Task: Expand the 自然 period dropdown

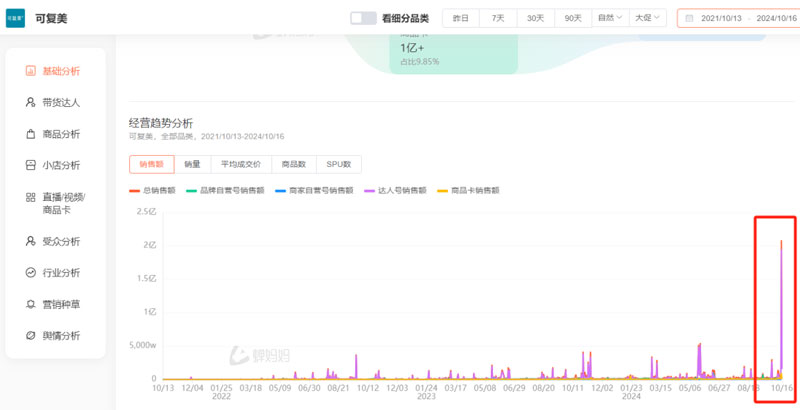Action: coord(609,18)
